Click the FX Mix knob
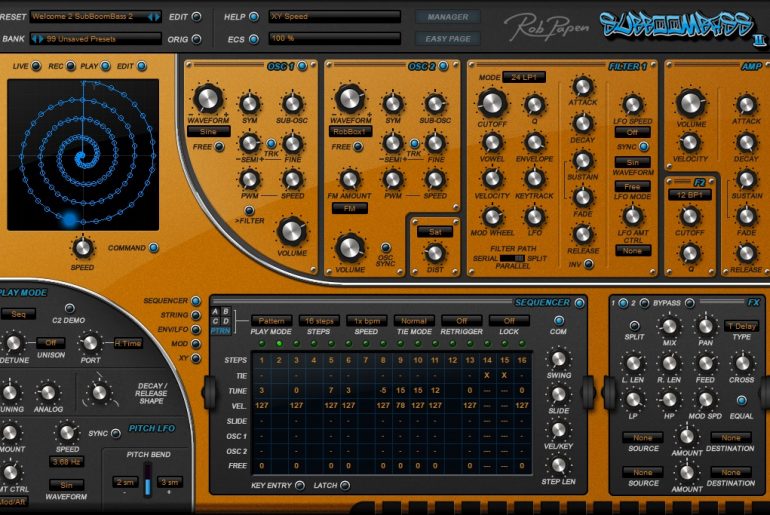770x515 pixels. (x=670, y=325)
